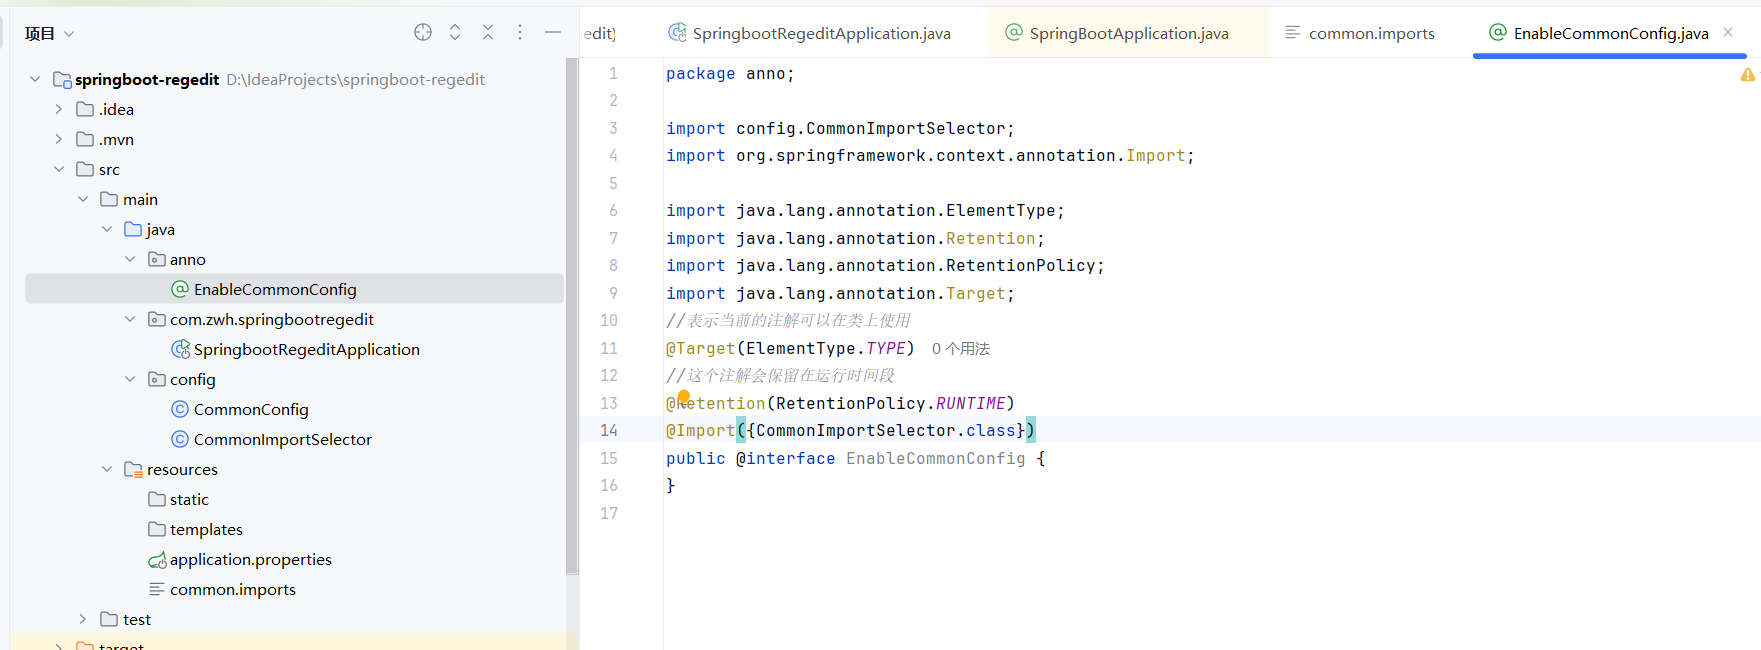1761x650 pixels.
Task: Click the com.zwh.springbootregedit package icon
Action: tap(157, 319)
